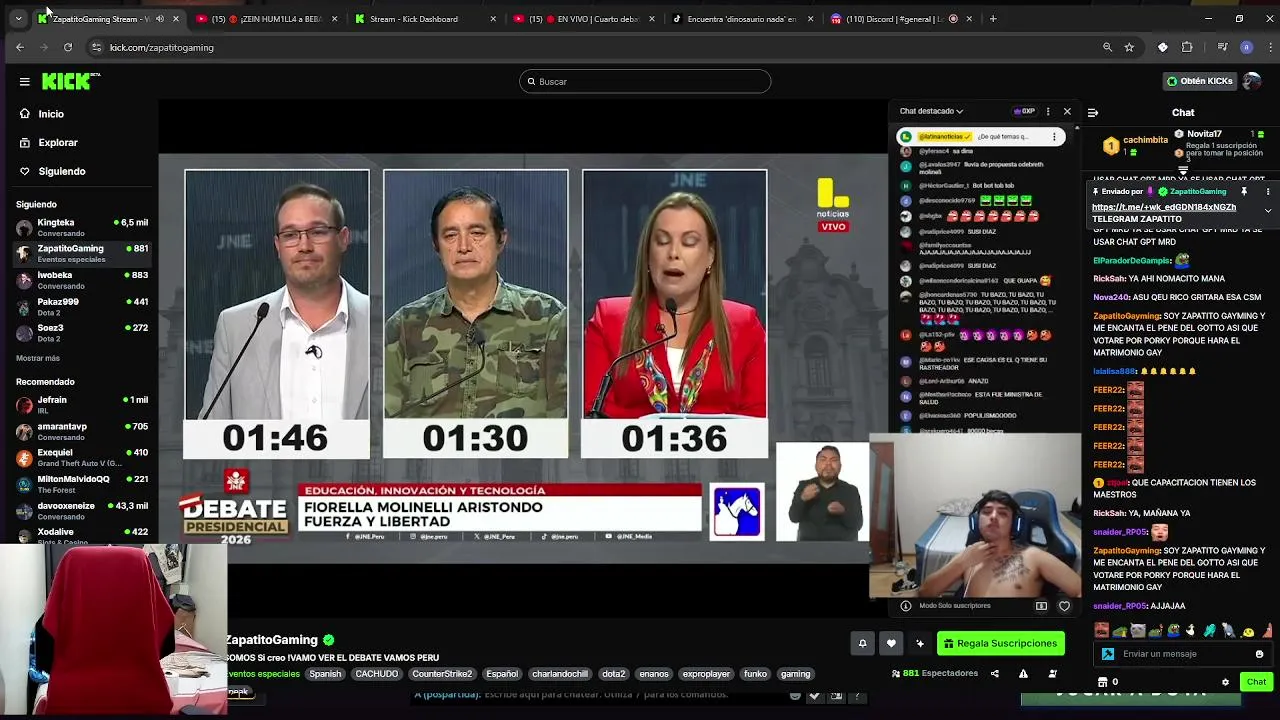Collapse chat with the arrow icon
This screenshot has width=1280, height=720.
coord(1093,113)
